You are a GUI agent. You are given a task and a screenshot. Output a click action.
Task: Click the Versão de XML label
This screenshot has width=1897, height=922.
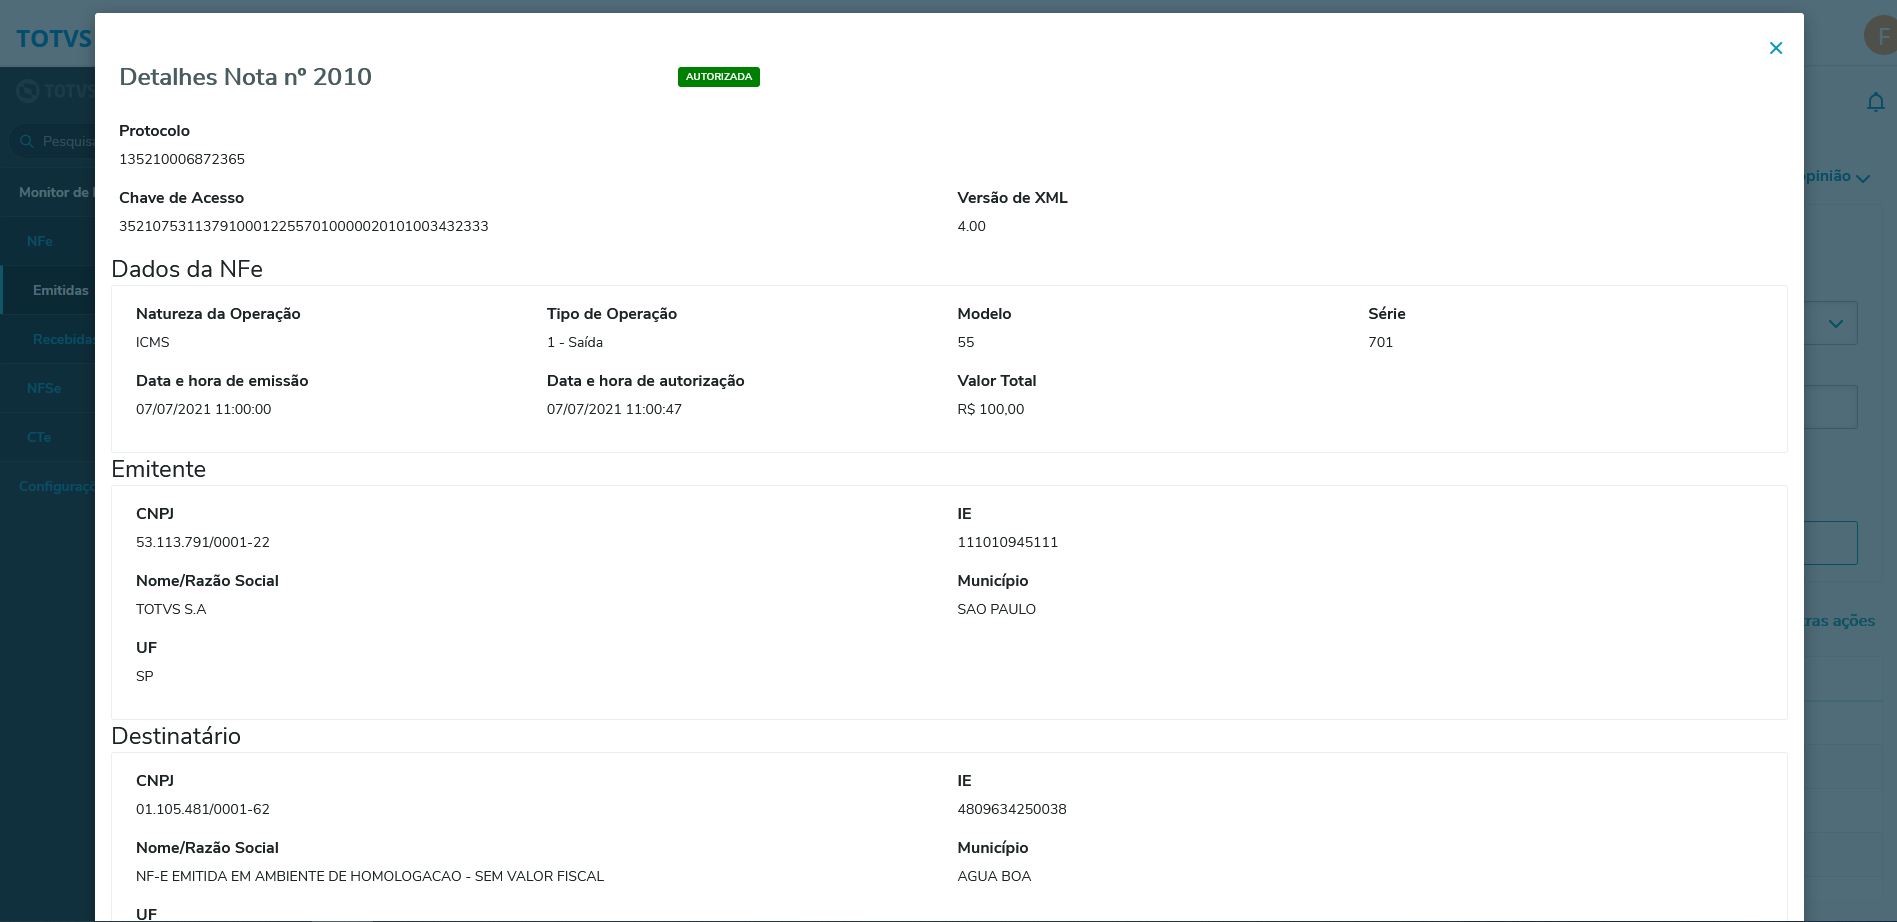(x=1013, y=198)
